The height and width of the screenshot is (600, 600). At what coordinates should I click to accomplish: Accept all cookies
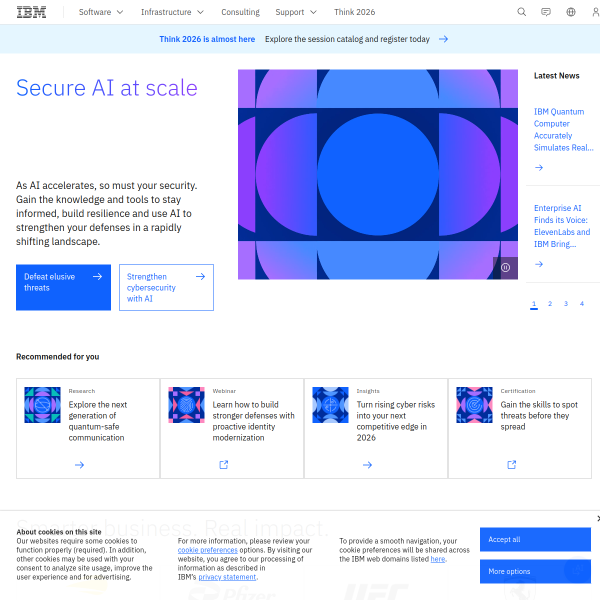point(535,540)
